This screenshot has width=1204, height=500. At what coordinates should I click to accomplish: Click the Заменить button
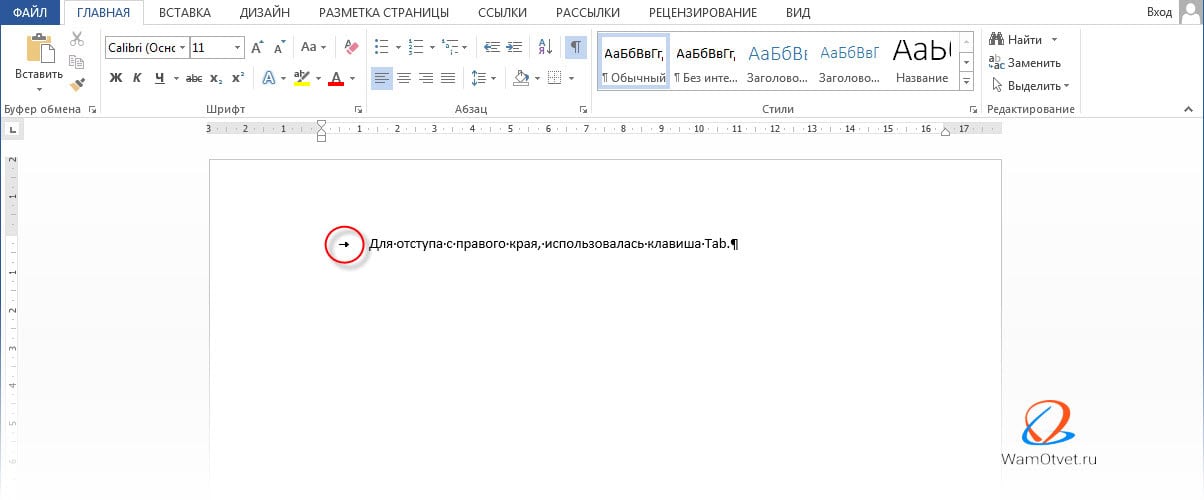1025,63
